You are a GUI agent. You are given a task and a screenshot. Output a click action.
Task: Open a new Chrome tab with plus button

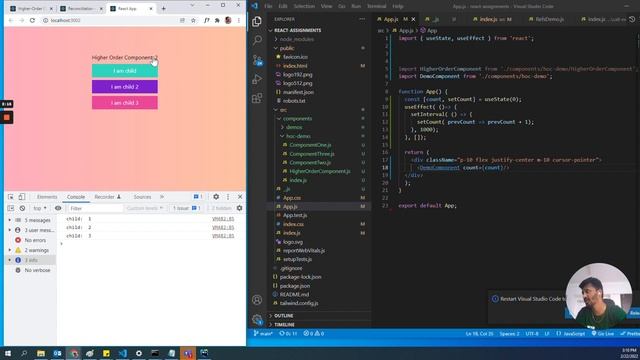pyautogui.click(x=164, y=8)
